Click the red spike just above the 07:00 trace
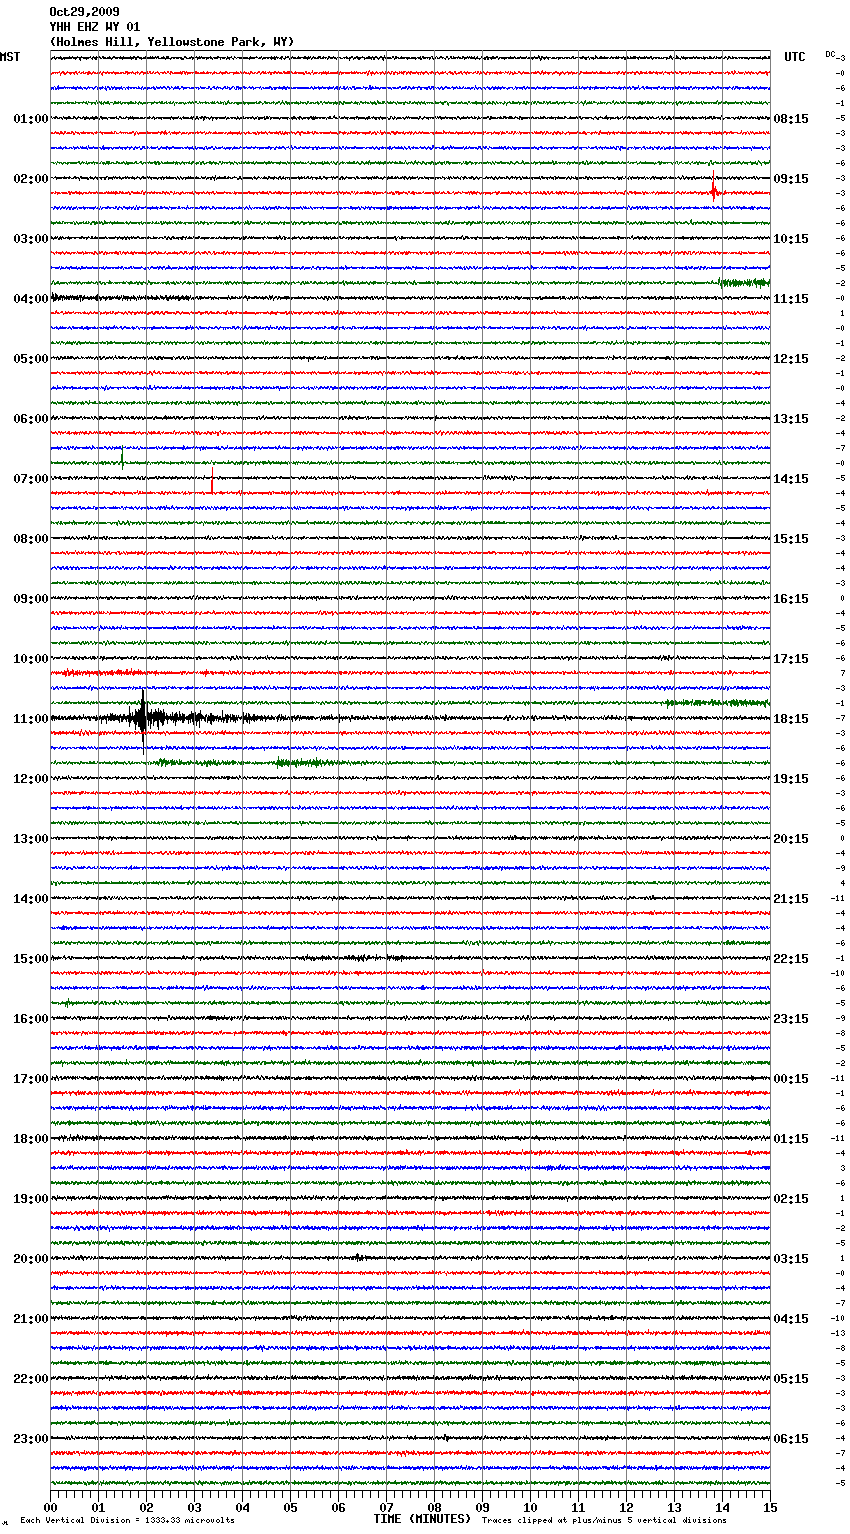Screen dimensions: 850x1534 coord(212,481)
